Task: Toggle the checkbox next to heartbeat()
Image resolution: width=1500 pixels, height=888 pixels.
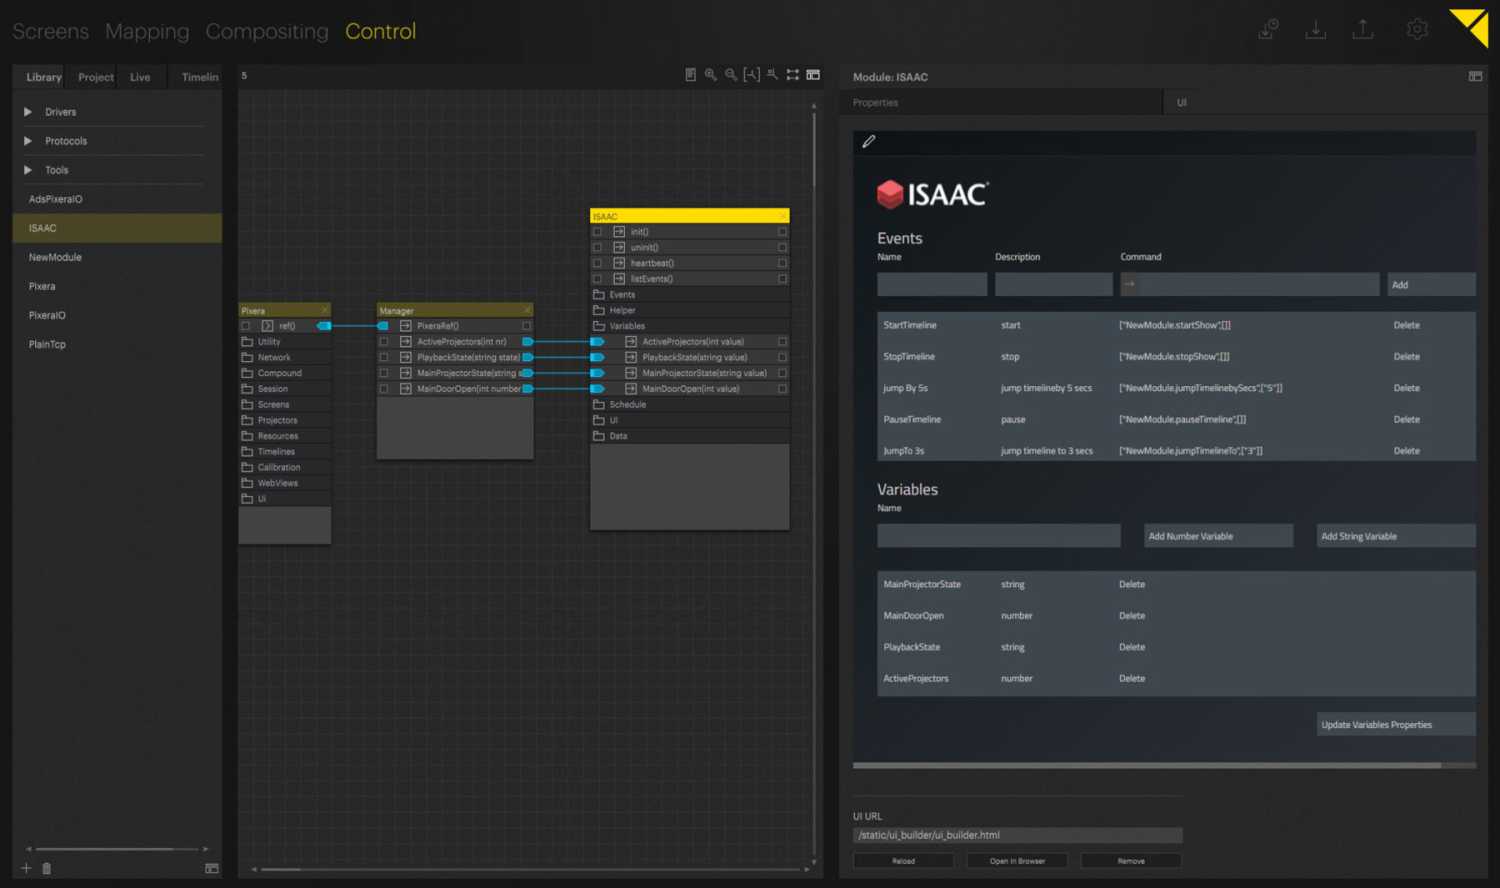Action: [x=597, y=262]
